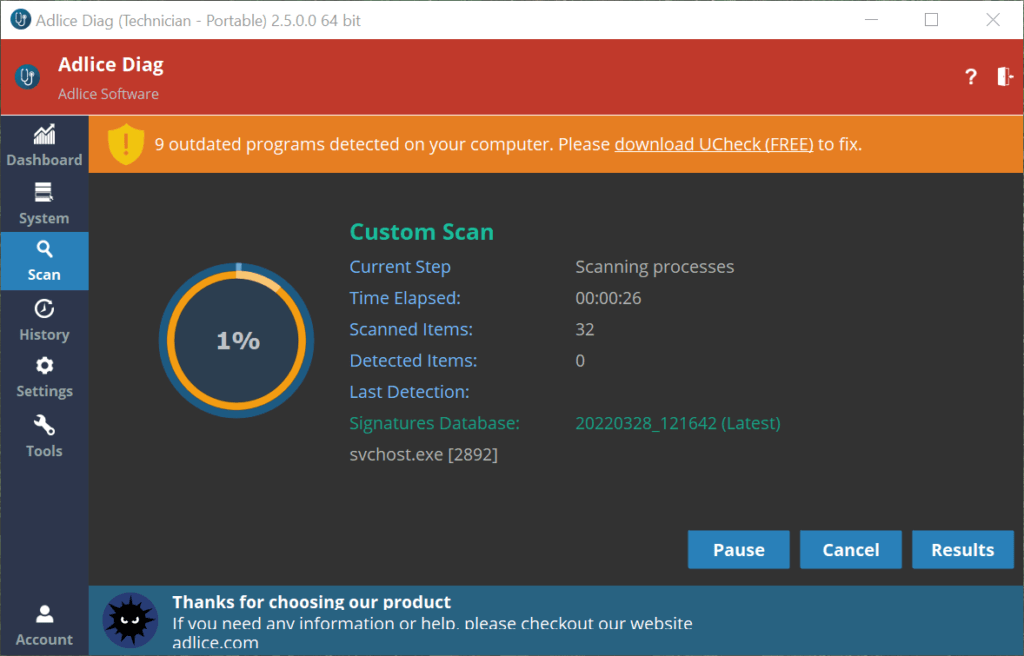The height and width of the screenshot is (656, 1024).
Task: Pause the running custom scan
Action: click(738, 550)
